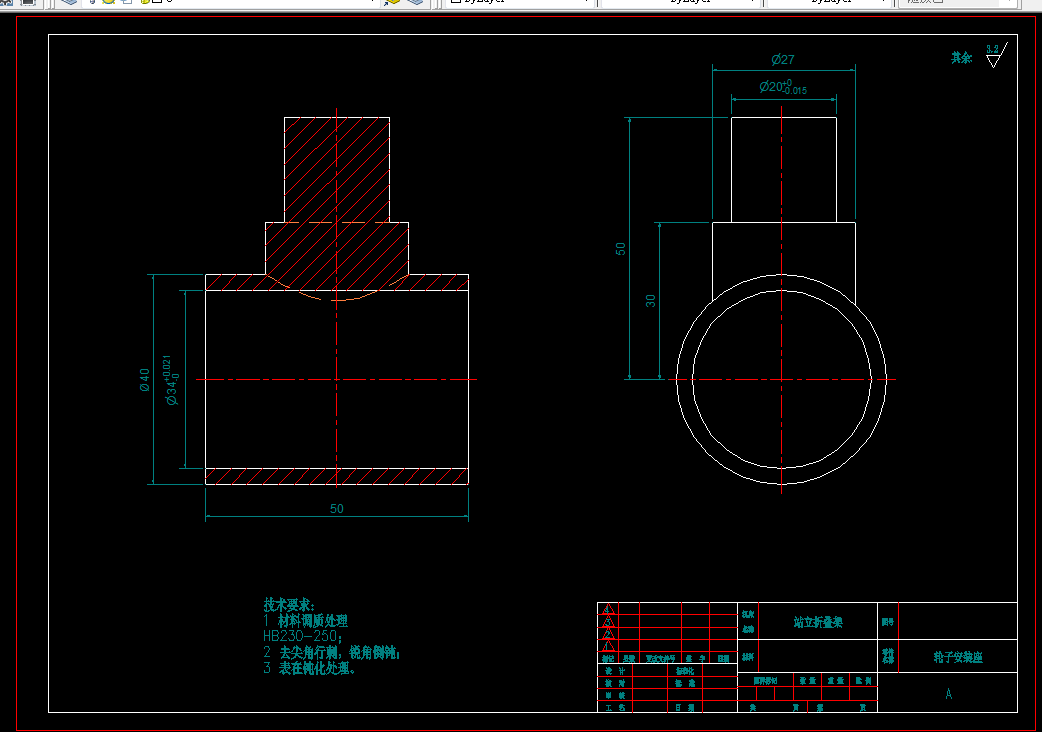Click revision triangle marked 3
Viewport: 1042px width, 732px height.
click(x=608, y=621)
